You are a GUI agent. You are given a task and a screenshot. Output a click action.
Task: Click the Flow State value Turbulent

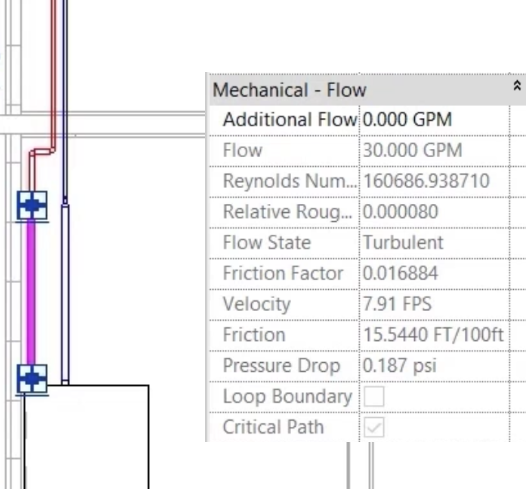pos(403,242)
